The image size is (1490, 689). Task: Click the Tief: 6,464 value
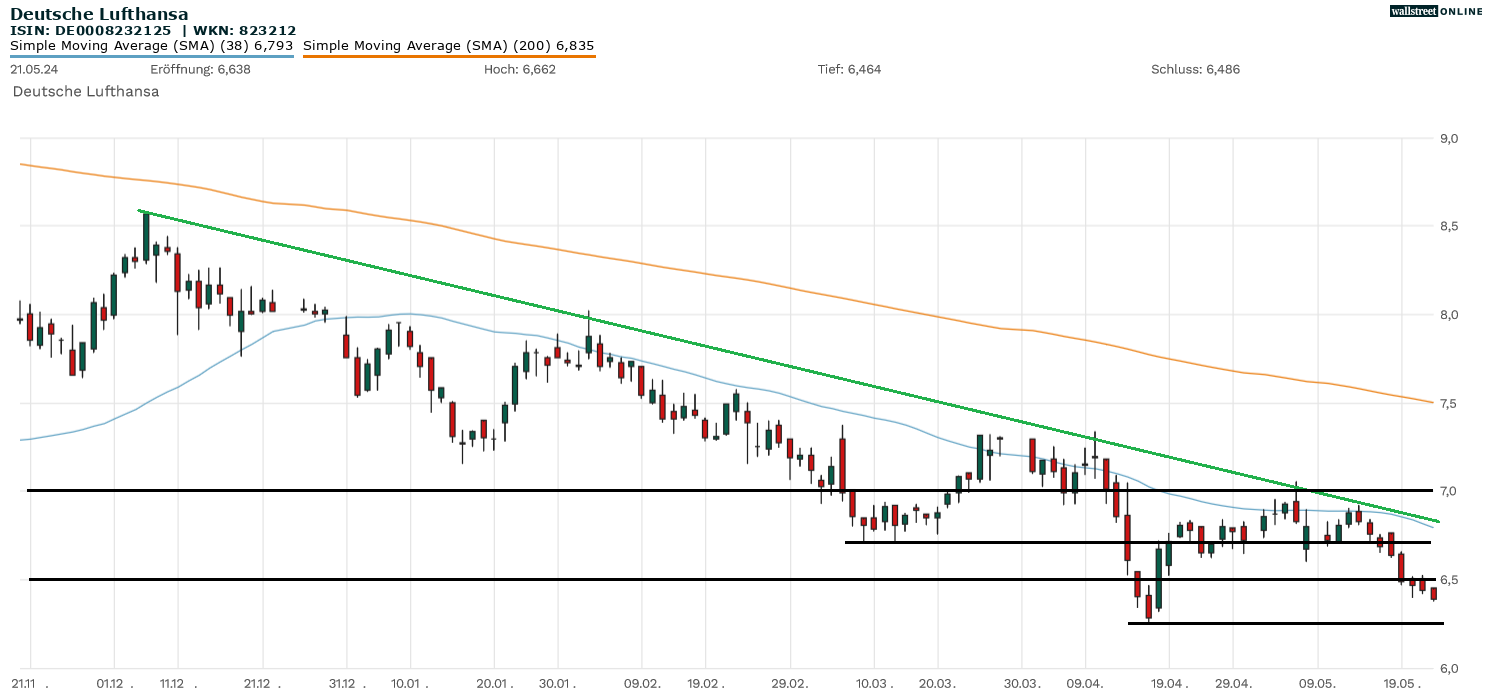849,69
